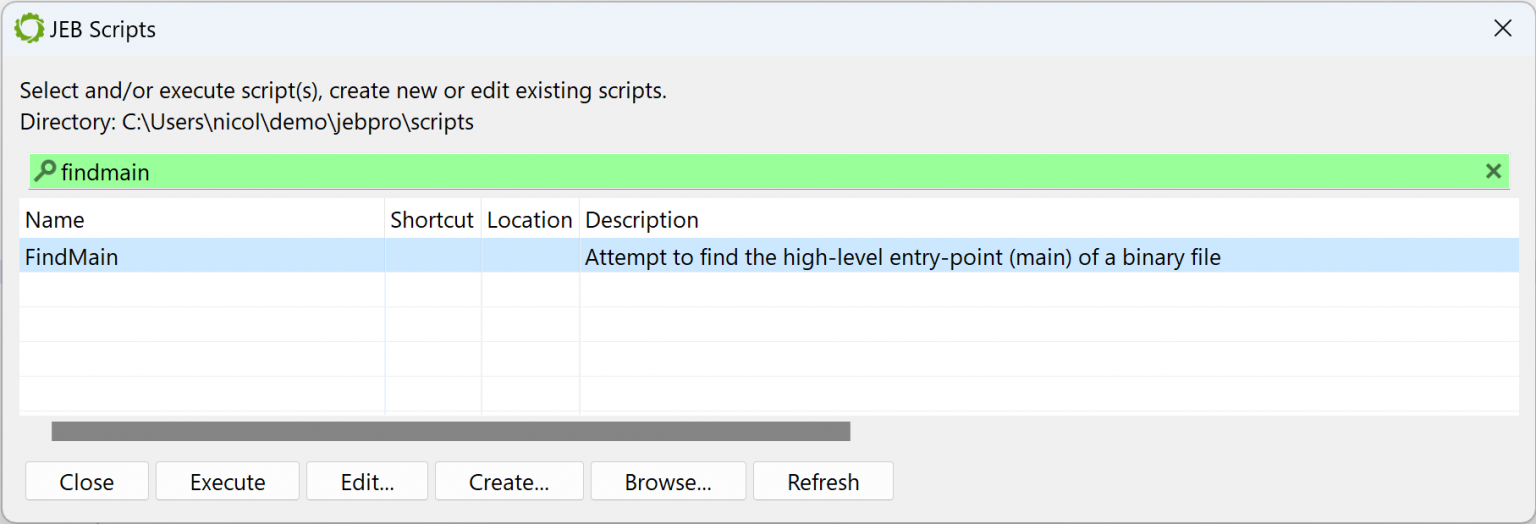Click the Shortcut cell of FindMain row
This screenshot has width=1536, height=524.
[x=432, y=257]
